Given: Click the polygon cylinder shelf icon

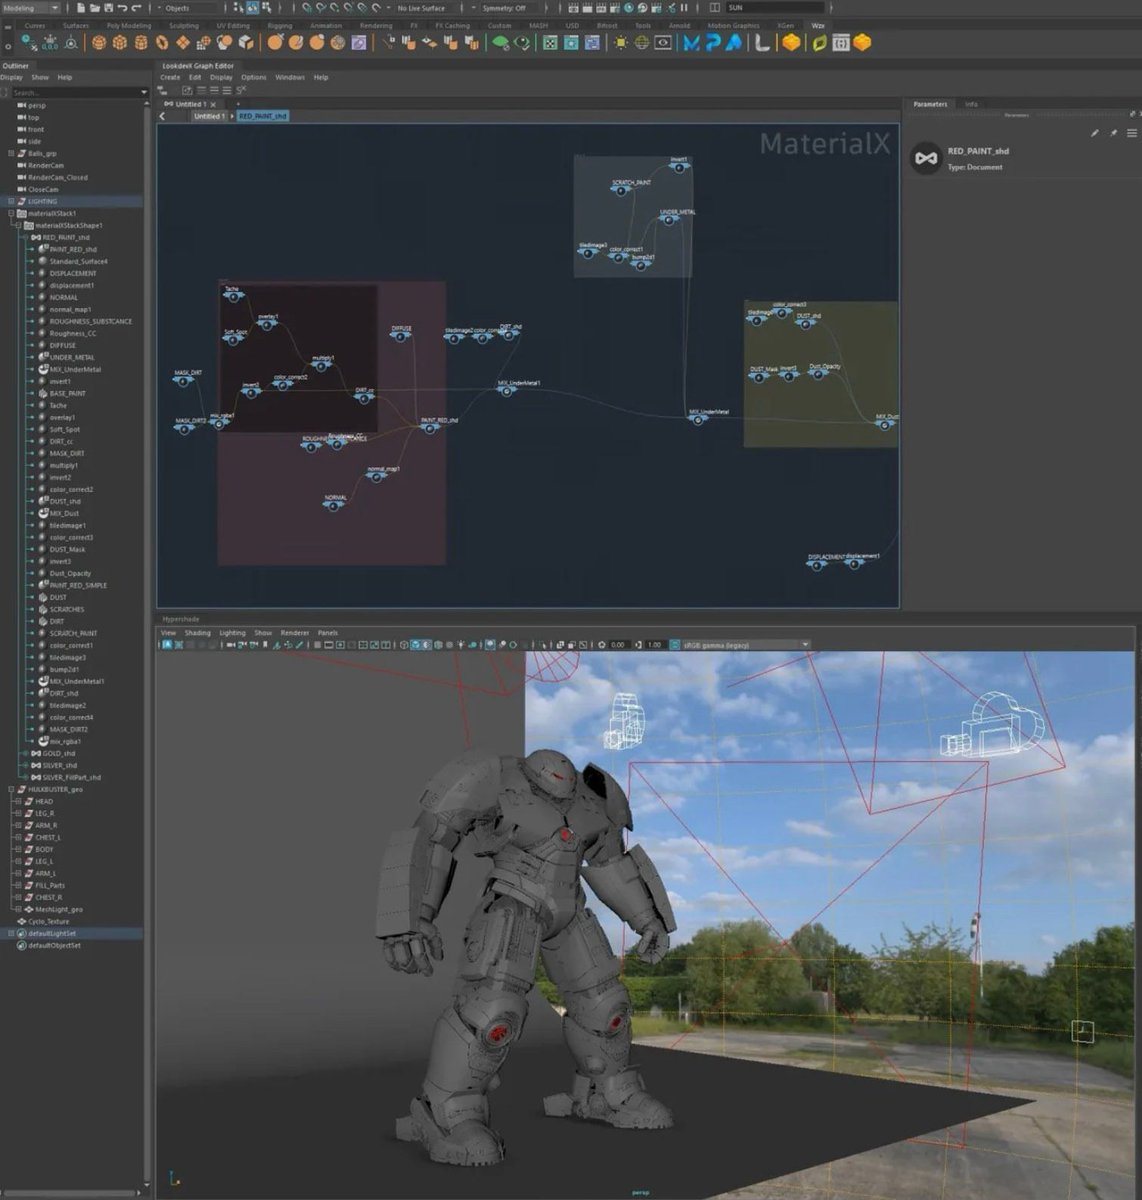Looking at the screenshot, I should [140, 43].
